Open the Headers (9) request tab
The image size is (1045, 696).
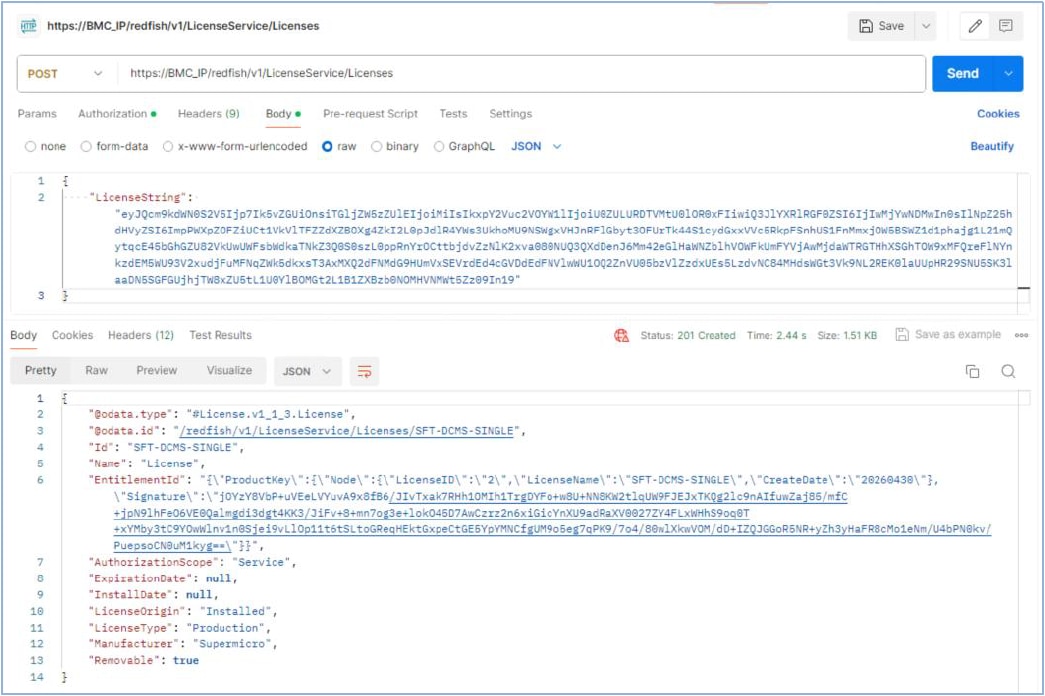209,113
